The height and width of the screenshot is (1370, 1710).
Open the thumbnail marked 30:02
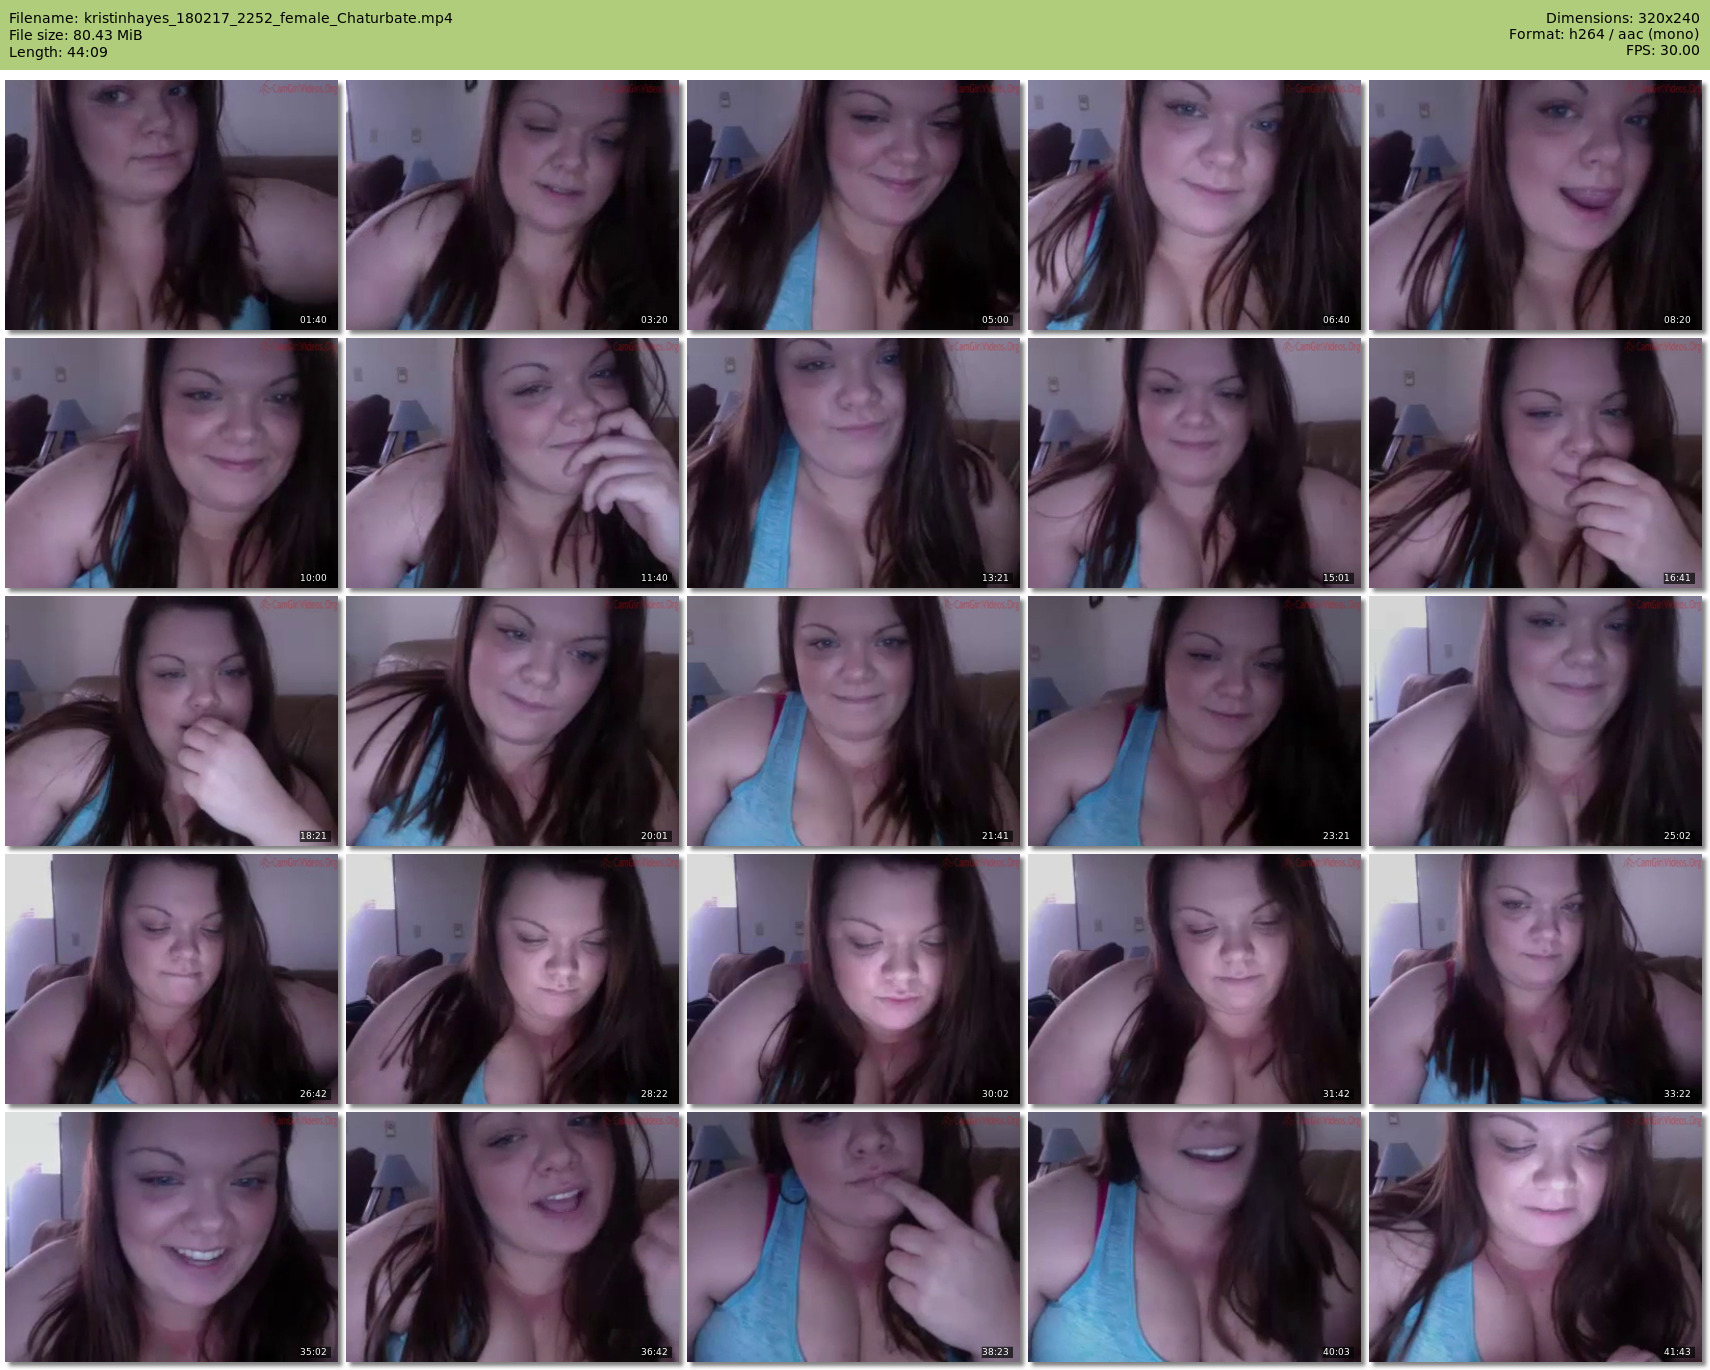click(854, 979)
